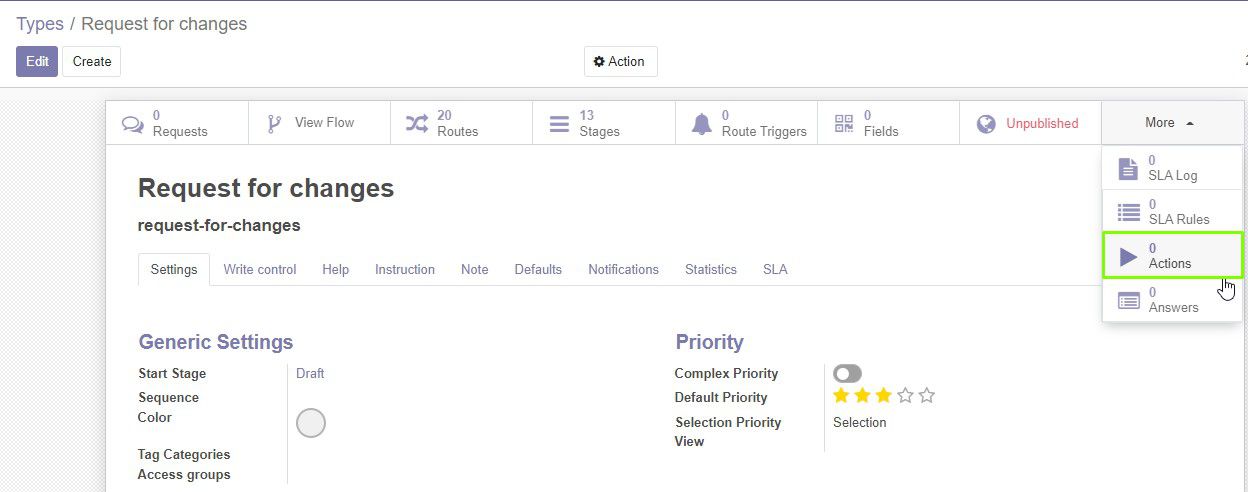Click the Stages list bars icon
Image resolution: width=1248 pixels, height=492 pixels.
559,124
